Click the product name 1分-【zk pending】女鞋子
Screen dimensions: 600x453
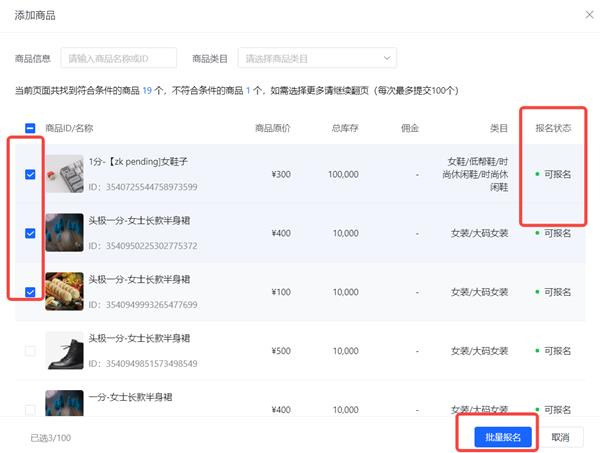point(138,161)
